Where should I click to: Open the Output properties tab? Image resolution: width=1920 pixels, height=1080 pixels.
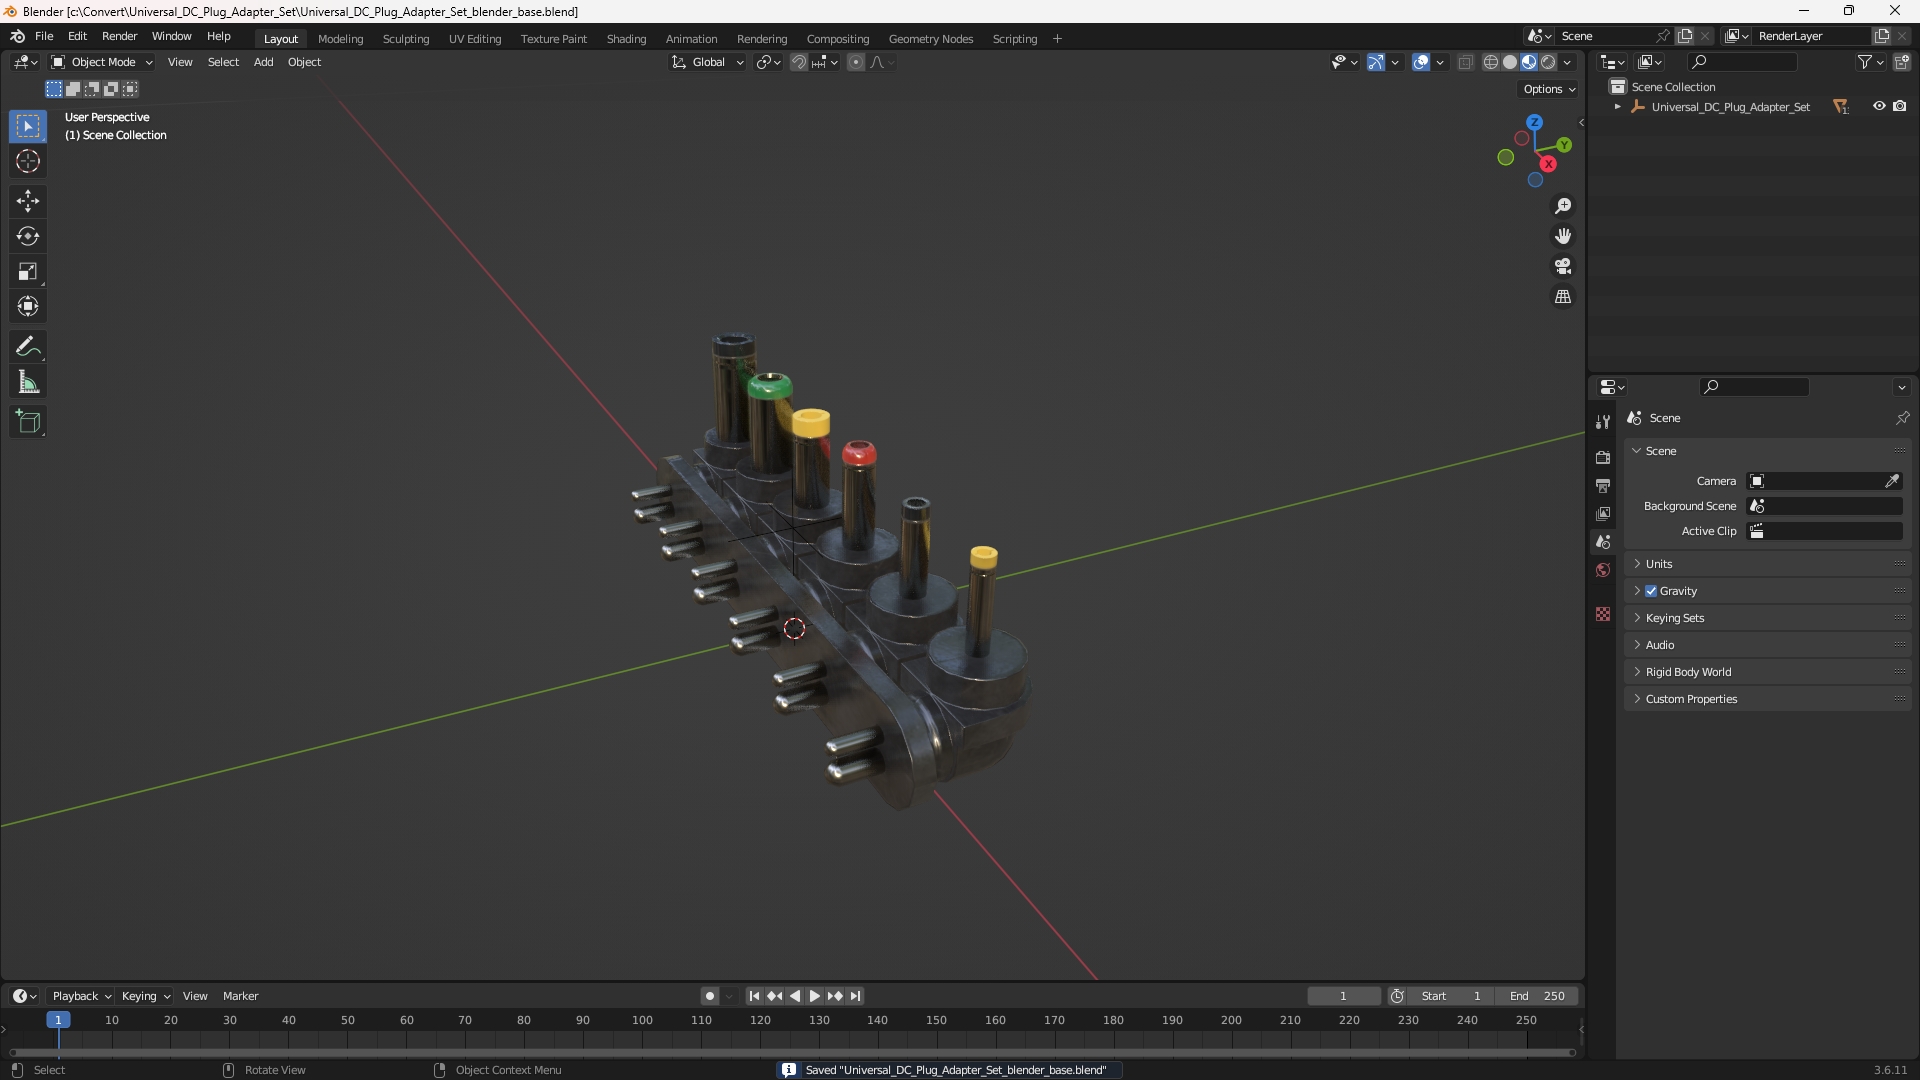(1603, 485)
